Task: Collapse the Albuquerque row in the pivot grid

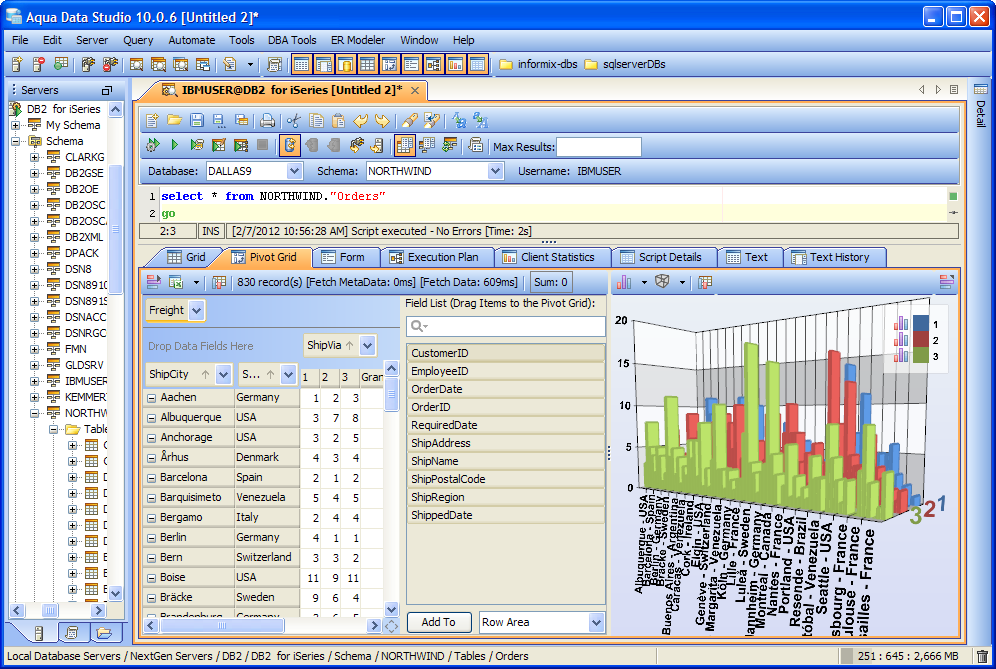Action: click(x=152, y=418)
